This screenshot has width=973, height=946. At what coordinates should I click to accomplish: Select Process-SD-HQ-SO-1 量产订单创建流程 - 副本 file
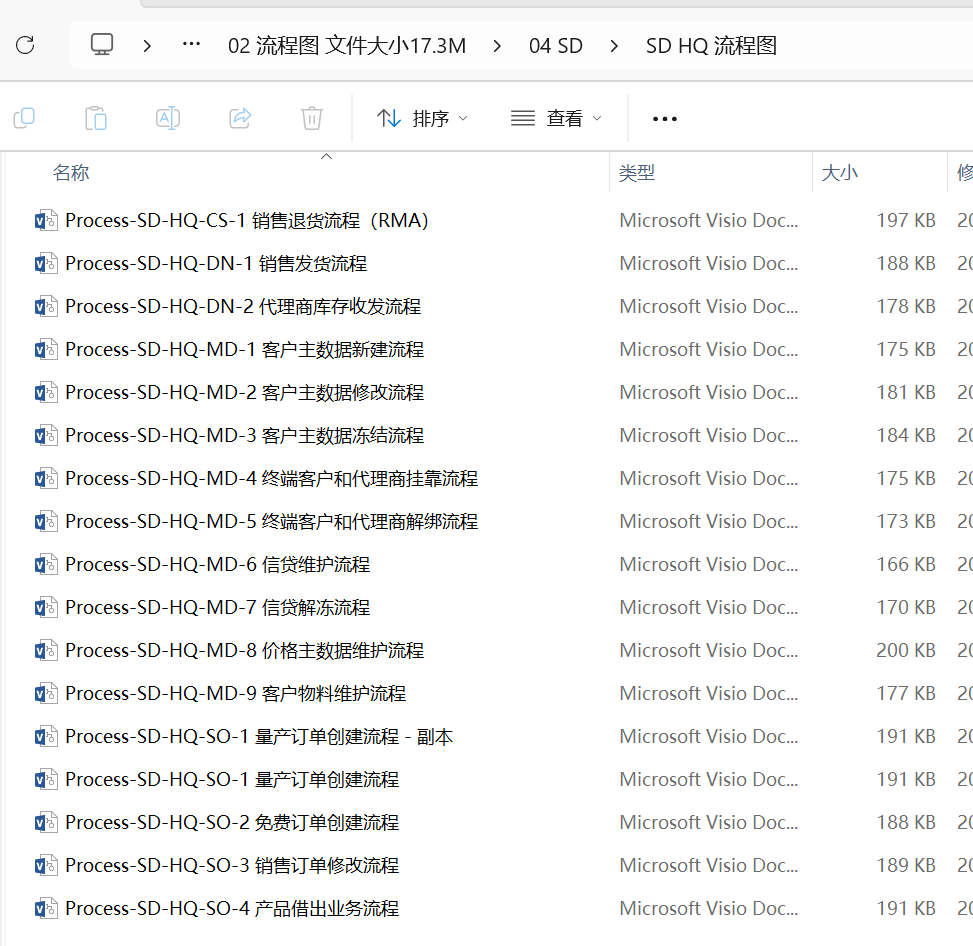(x=259, y=737)
